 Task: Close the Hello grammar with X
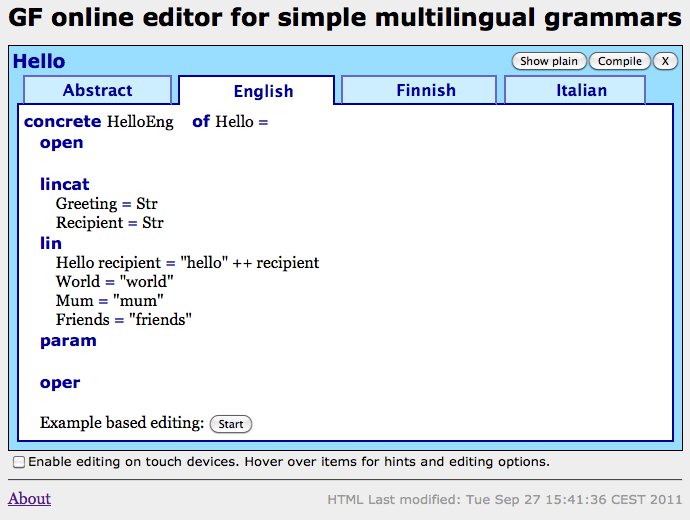(x=665, y=61)
